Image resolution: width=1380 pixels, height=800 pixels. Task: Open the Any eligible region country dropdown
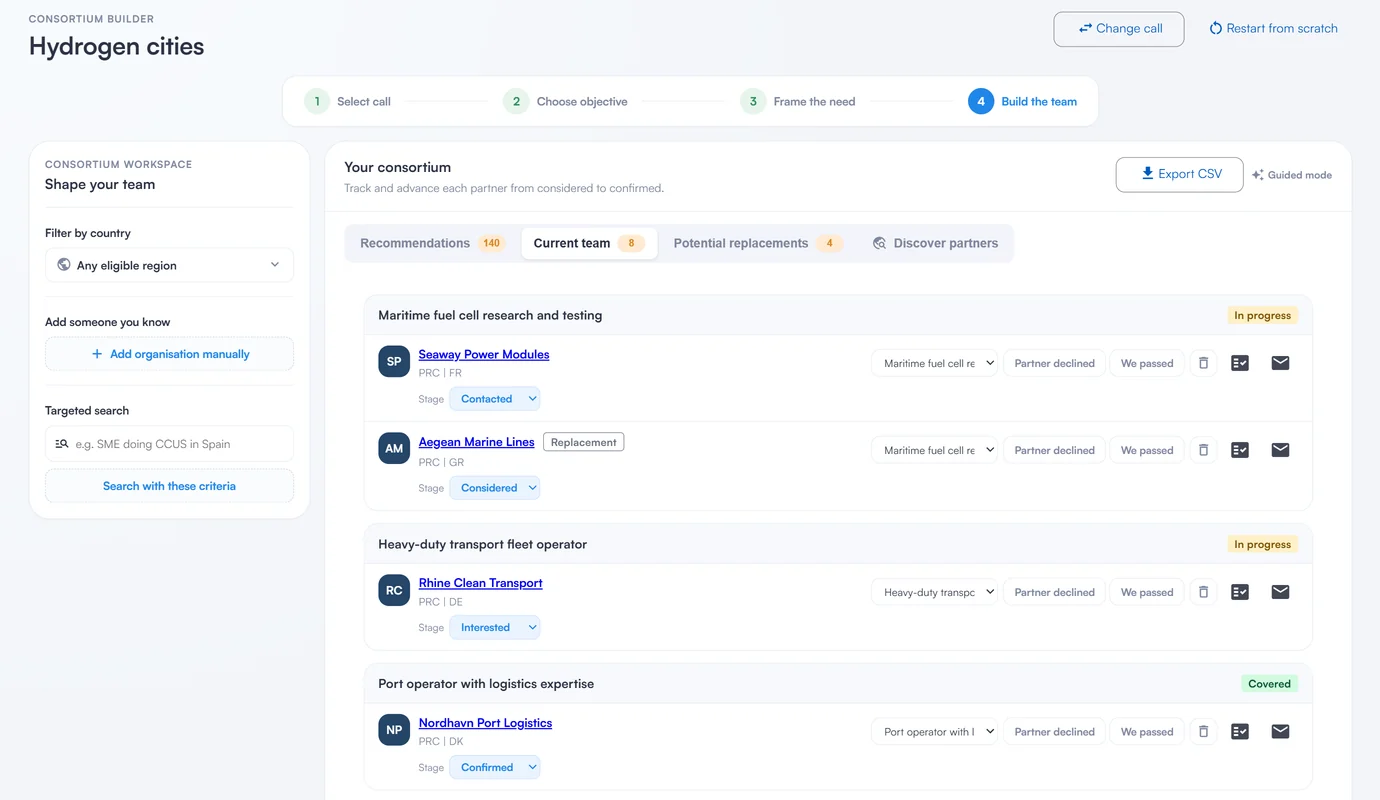click(169, 265)
